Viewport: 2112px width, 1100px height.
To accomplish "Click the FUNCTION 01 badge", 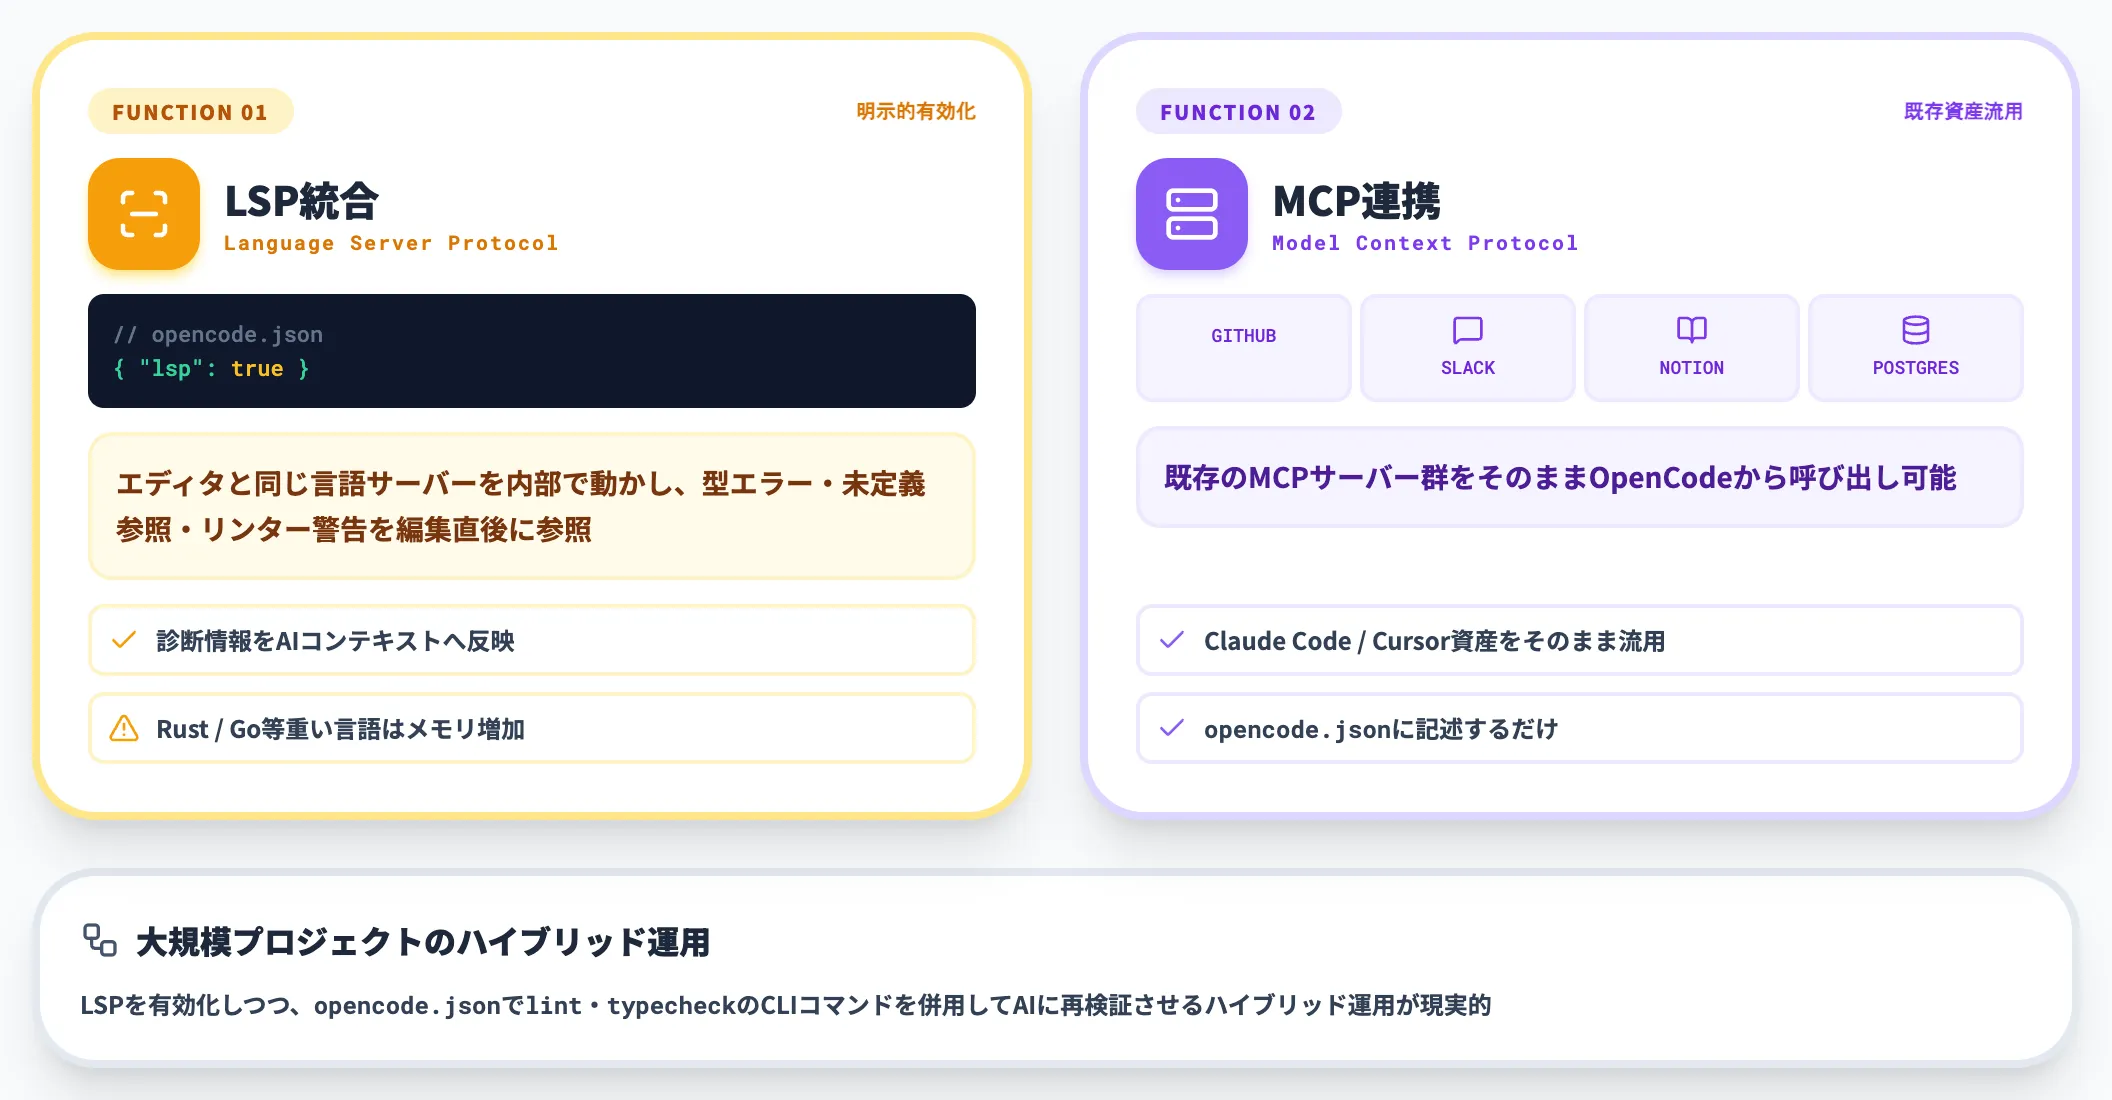I will (191, 111).
